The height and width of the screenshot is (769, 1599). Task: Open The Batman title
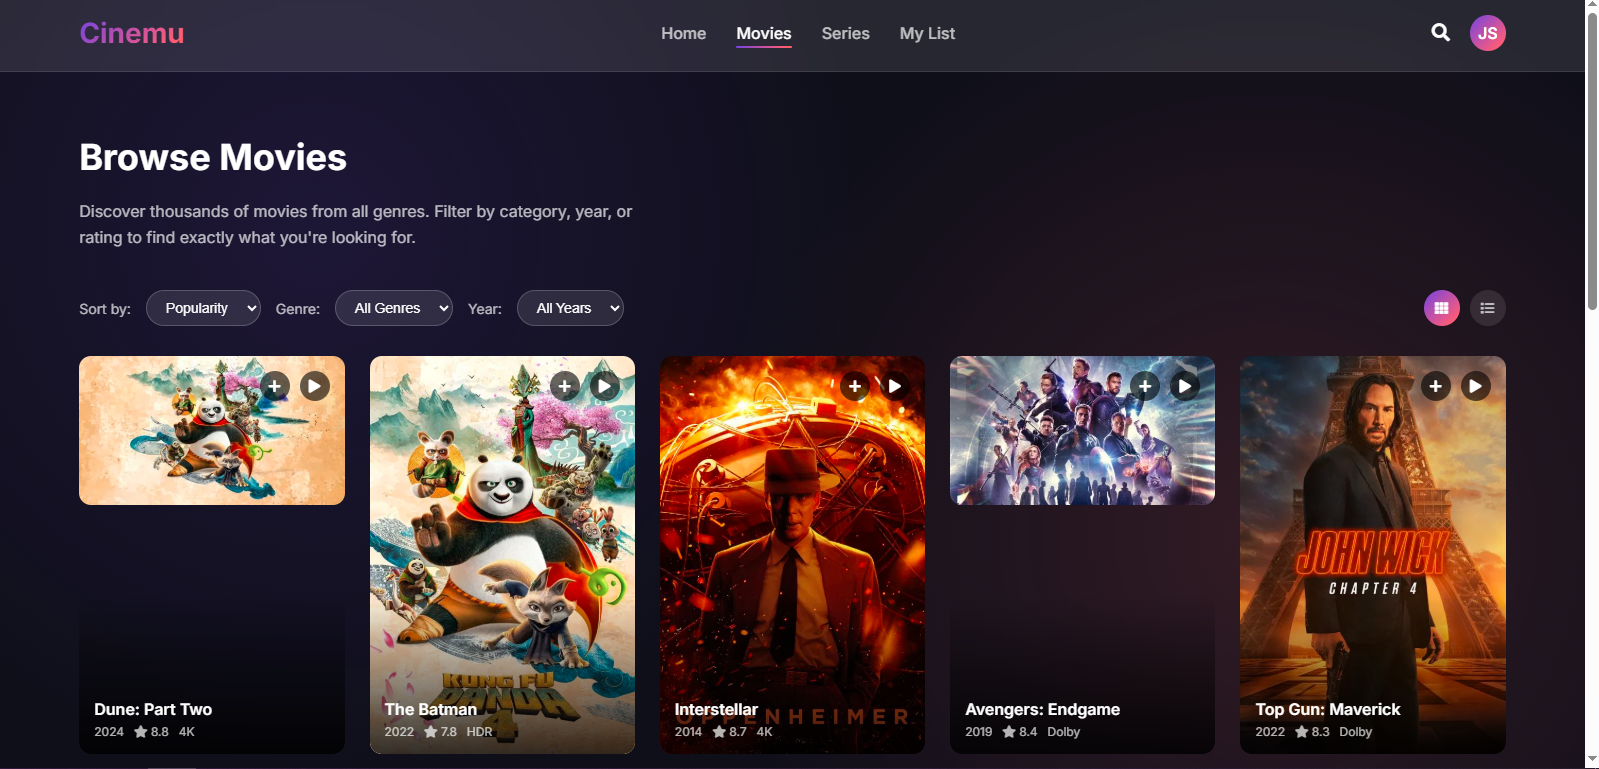[x=431, y=709]
